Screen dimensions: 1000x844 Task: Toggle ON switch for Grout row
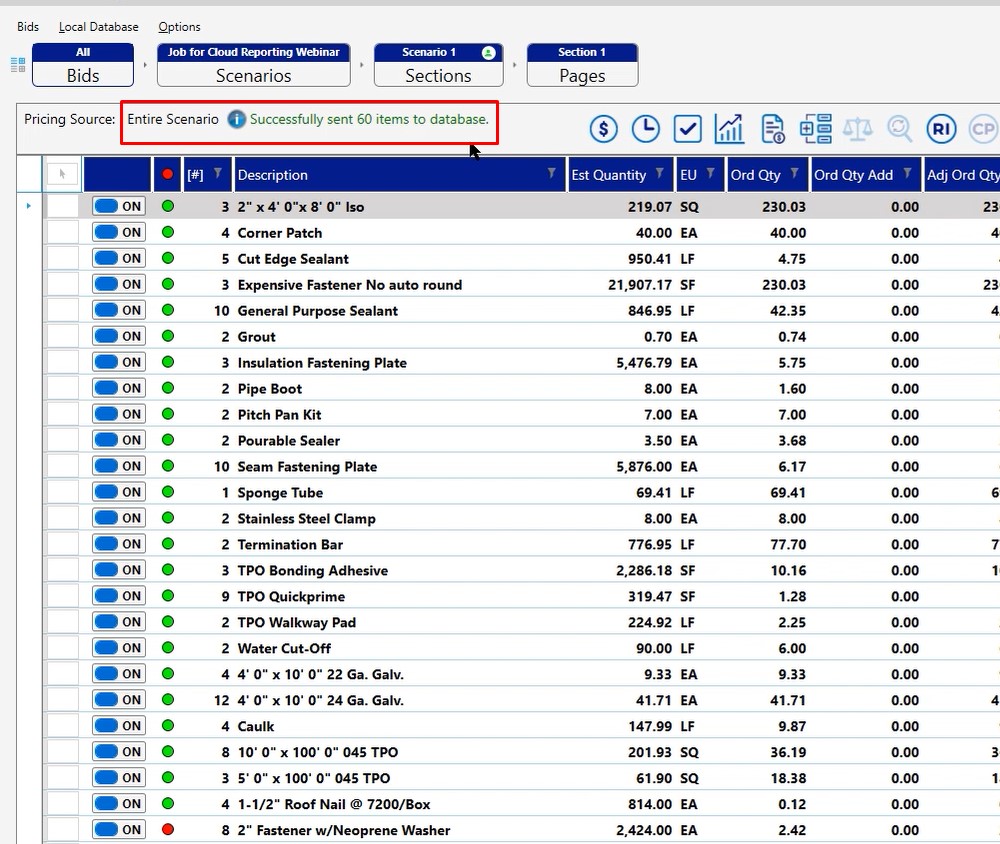click(x=118, y=336)
